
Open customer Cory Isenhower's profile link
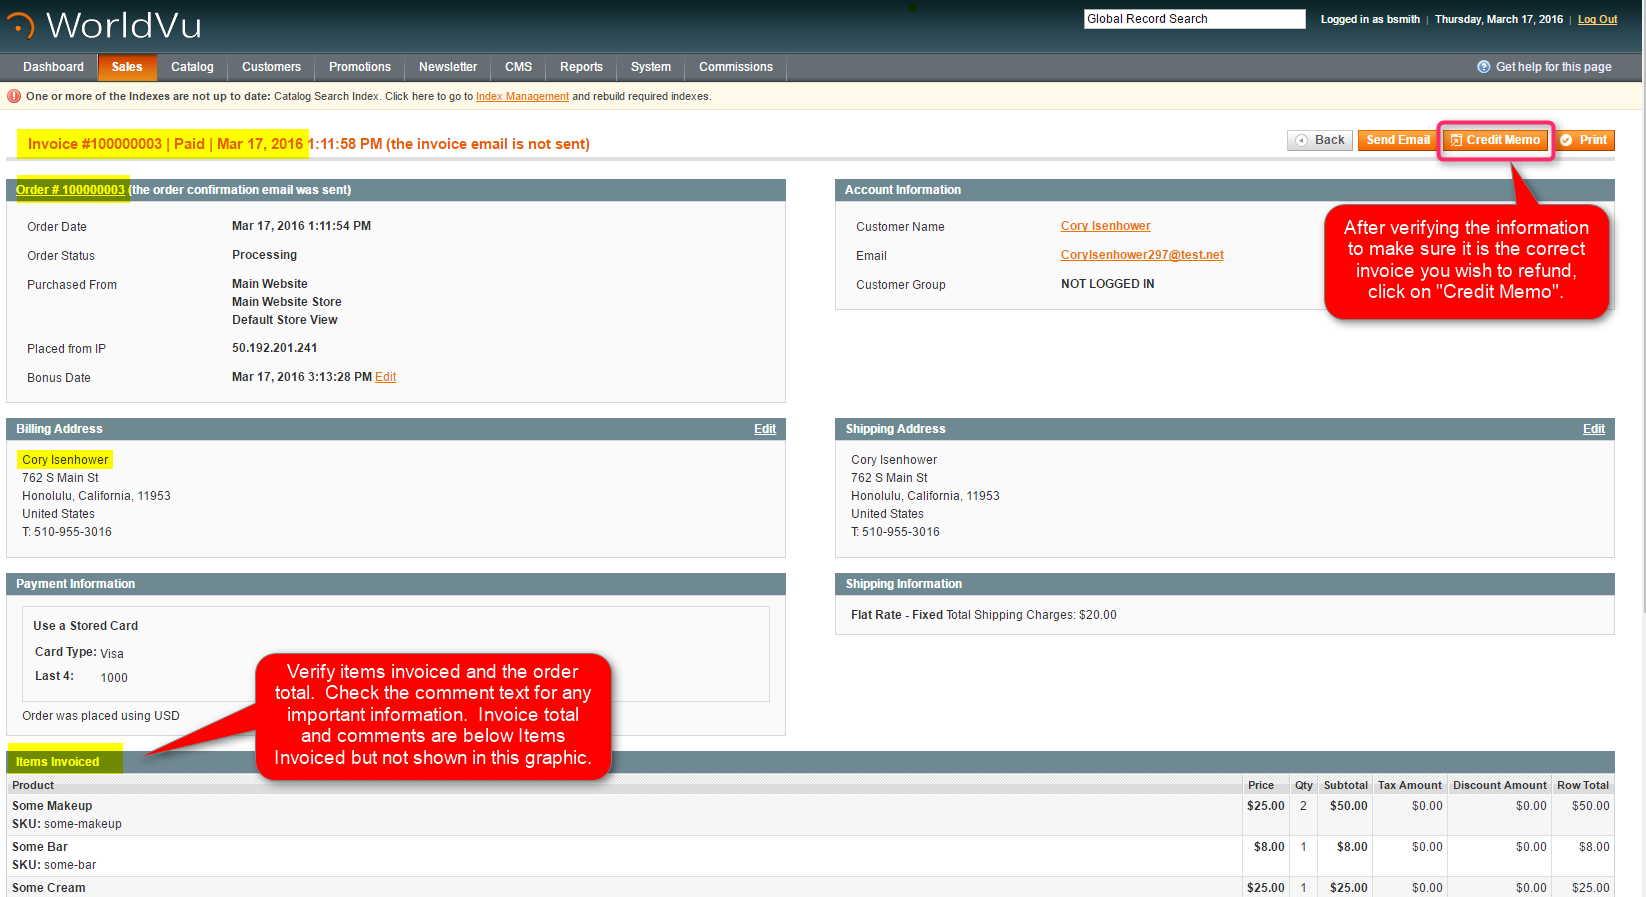pos(1105,226)
